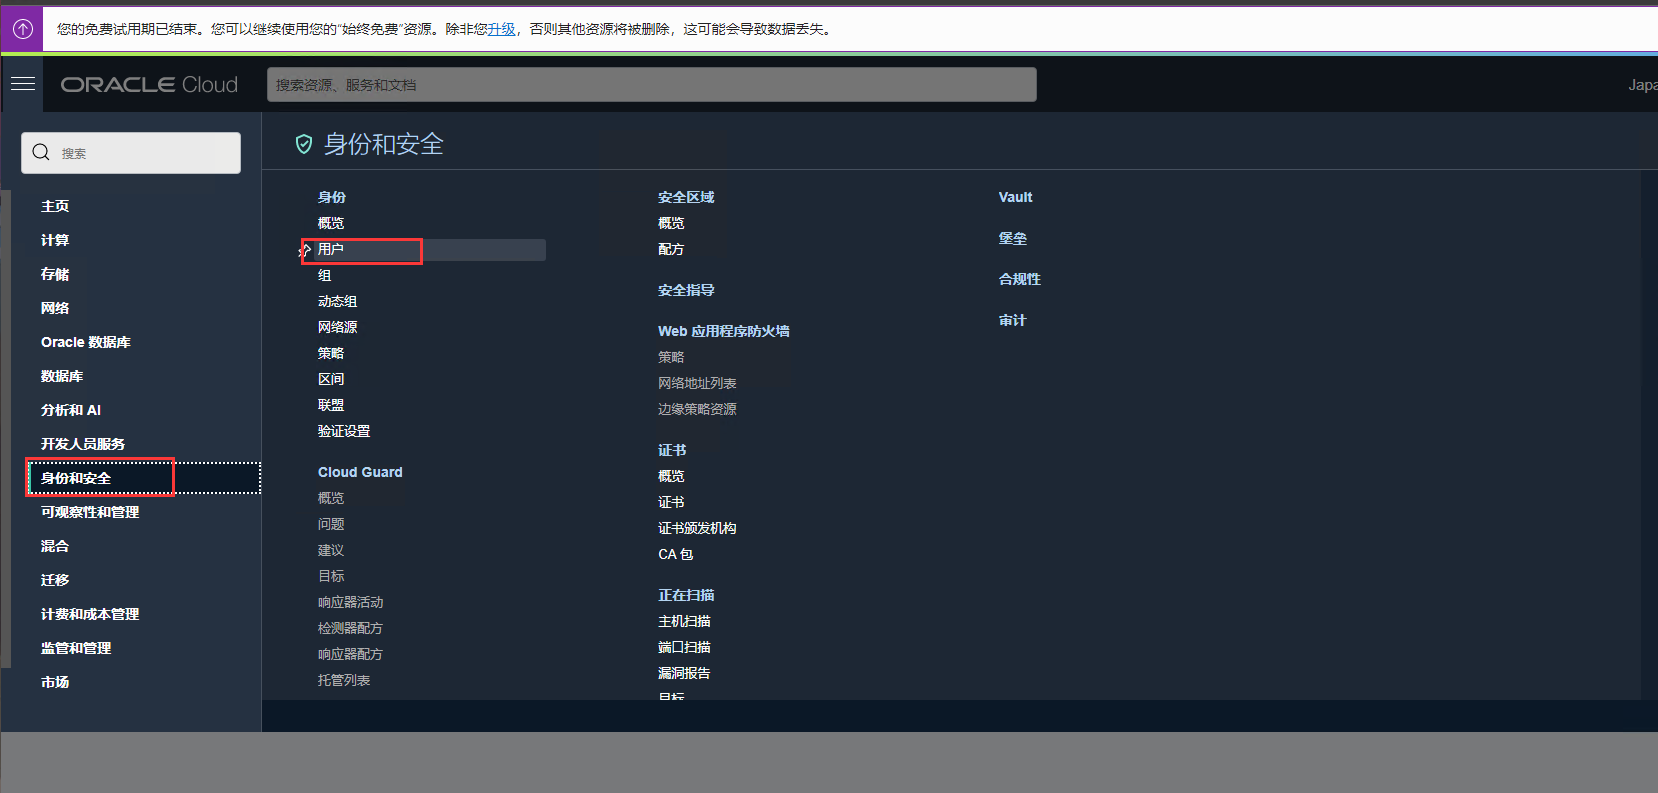
Task: Select 数据库 in the left navigation
Action: tap(62, 376)
